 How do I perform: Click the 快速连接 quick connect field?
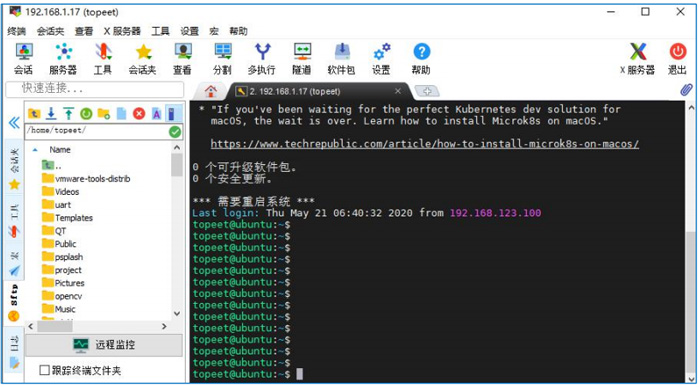[95, 89]
